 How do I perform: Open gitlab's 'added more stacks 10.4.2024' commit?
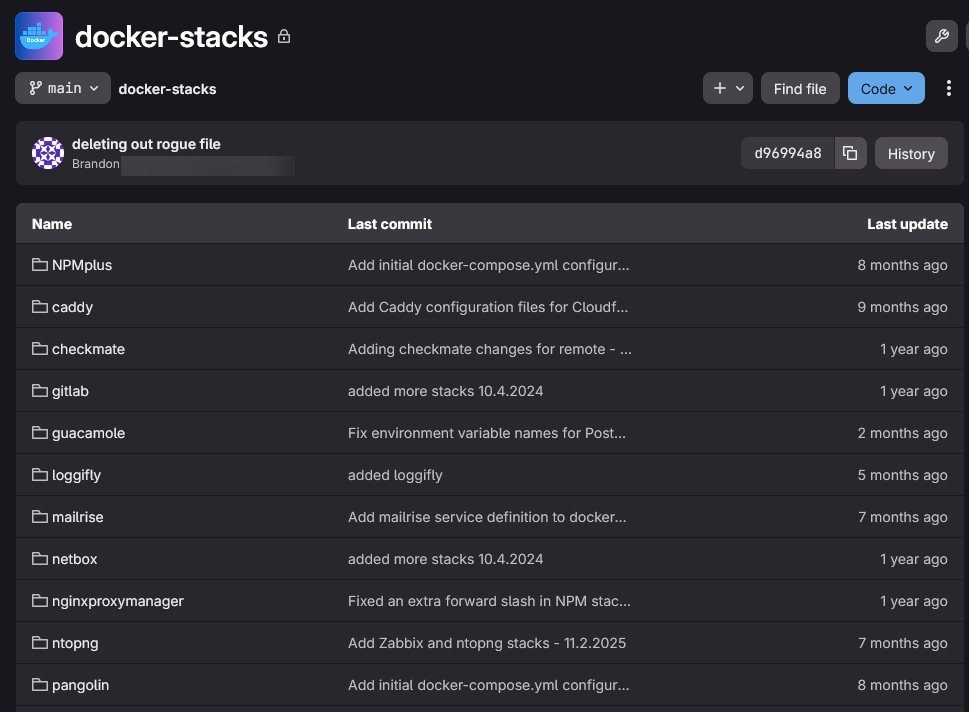click(446, 391)
